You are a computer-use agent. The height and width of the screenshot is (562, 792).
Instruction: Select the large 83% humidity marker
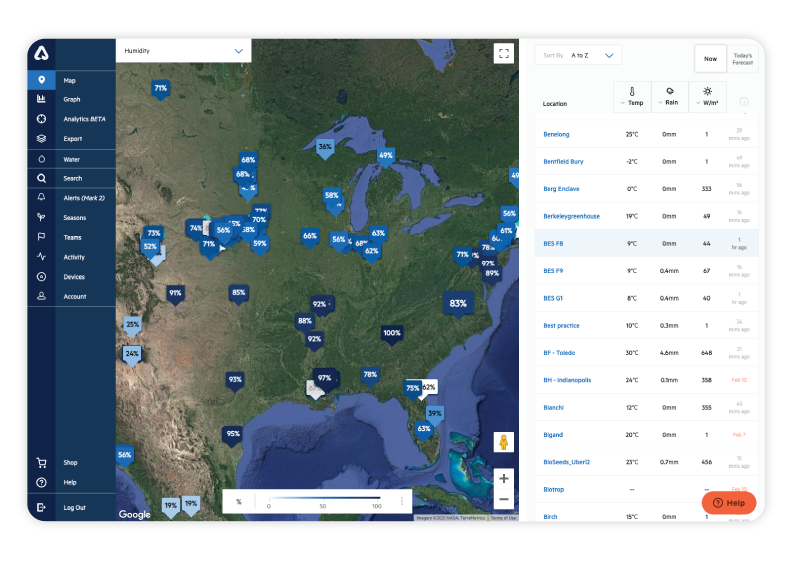point(458,303)
